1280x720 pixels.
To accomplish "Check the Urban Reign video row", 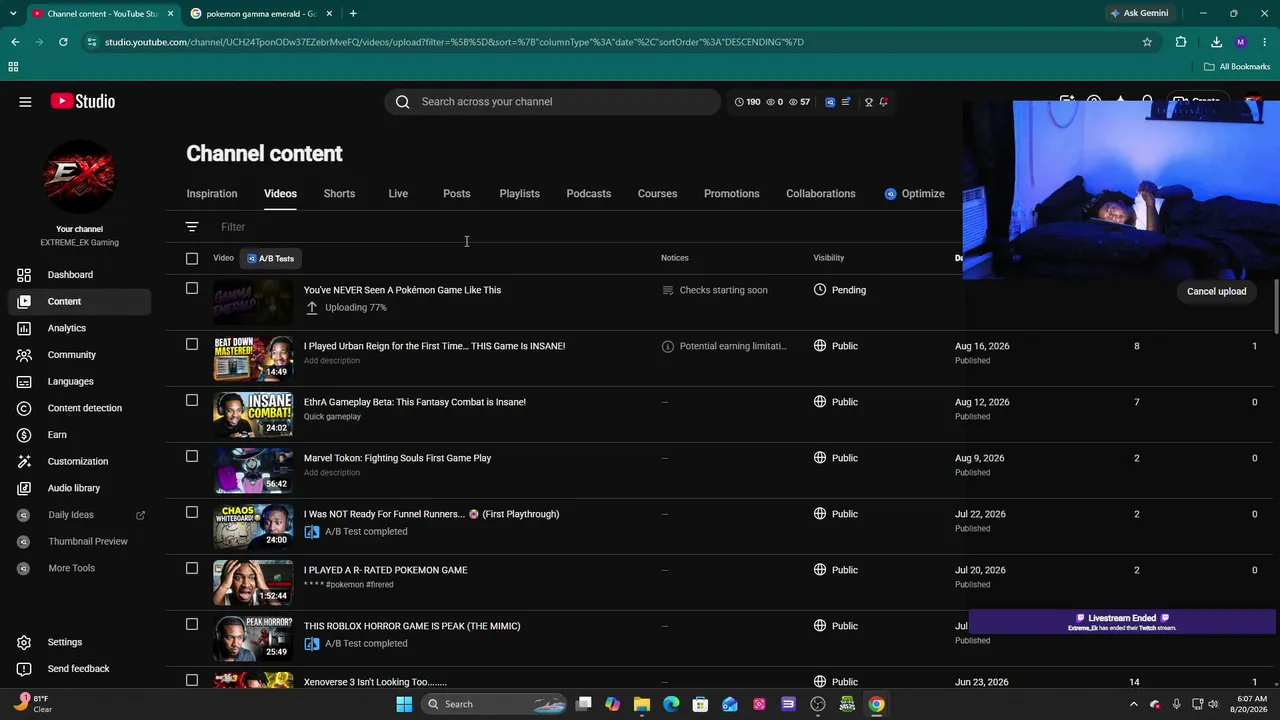I will 192,345.
